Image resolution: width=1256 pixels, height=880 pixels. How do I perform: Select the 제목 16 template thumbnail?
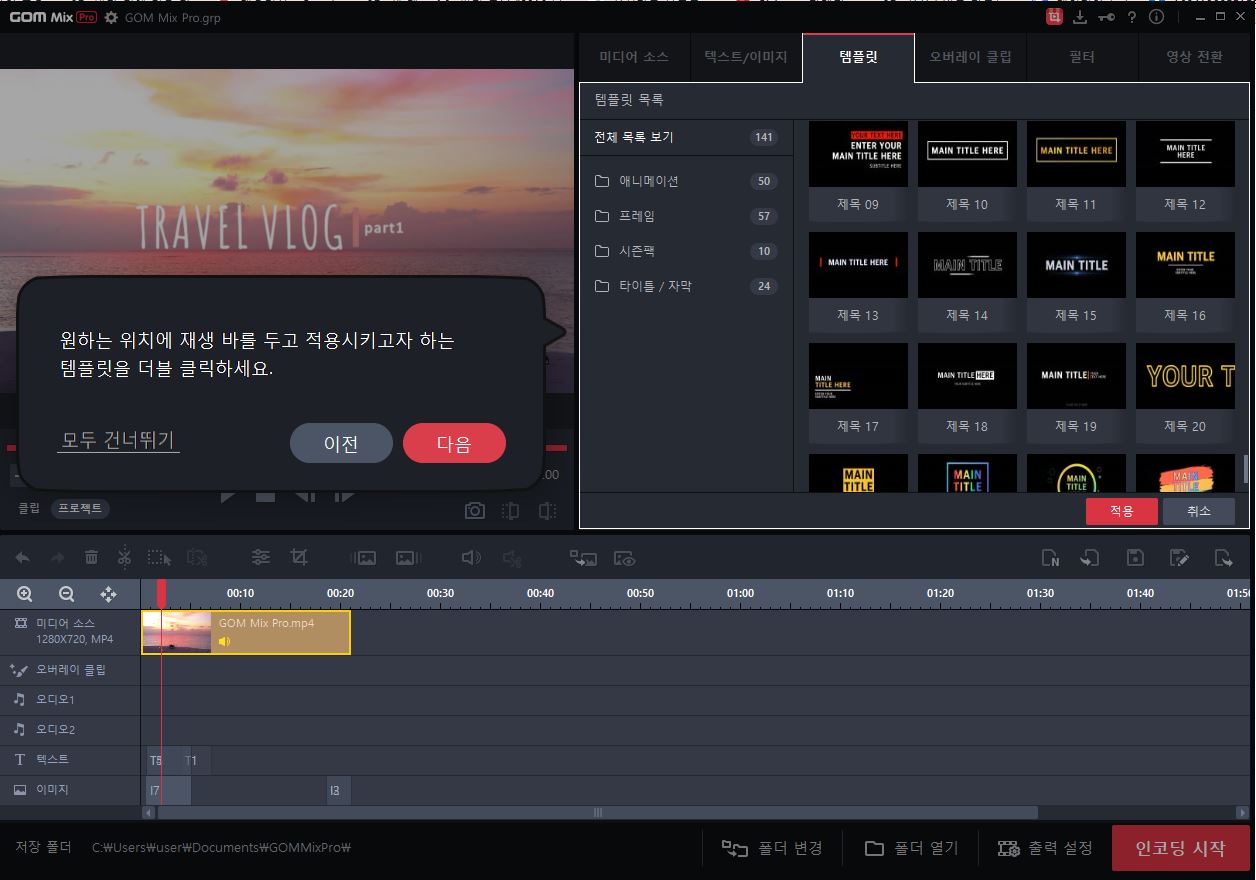(x=1185, y=265)
